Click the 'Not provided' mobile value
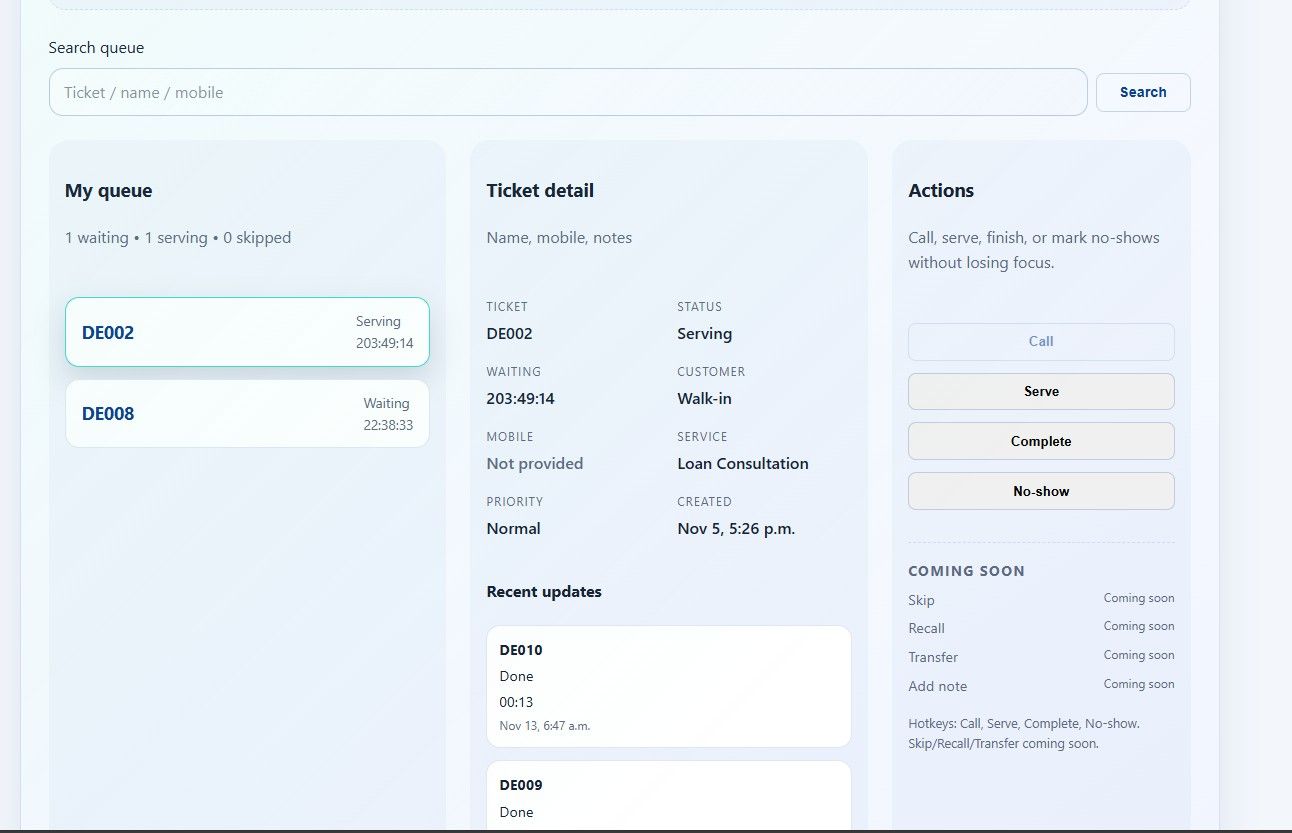The image size is (1292, 833). tap(535, 464)
